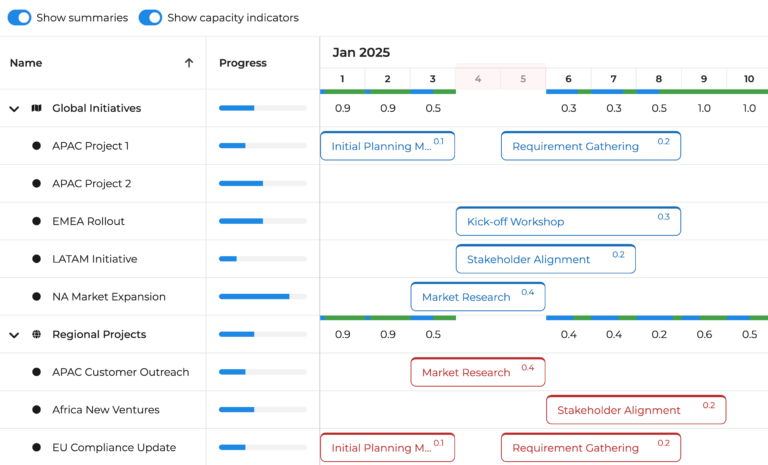Viewport: 768px width, 465px height.
Task: Select the APAC Customer Outreach row
Action: pos(120,372)
